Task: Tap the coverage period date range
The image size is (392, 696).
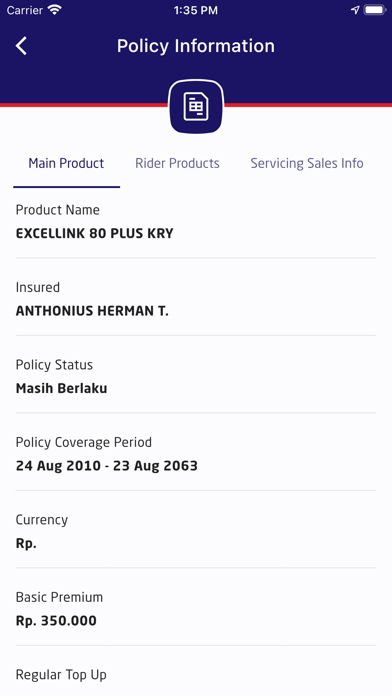Action: [x=107, y=466]
